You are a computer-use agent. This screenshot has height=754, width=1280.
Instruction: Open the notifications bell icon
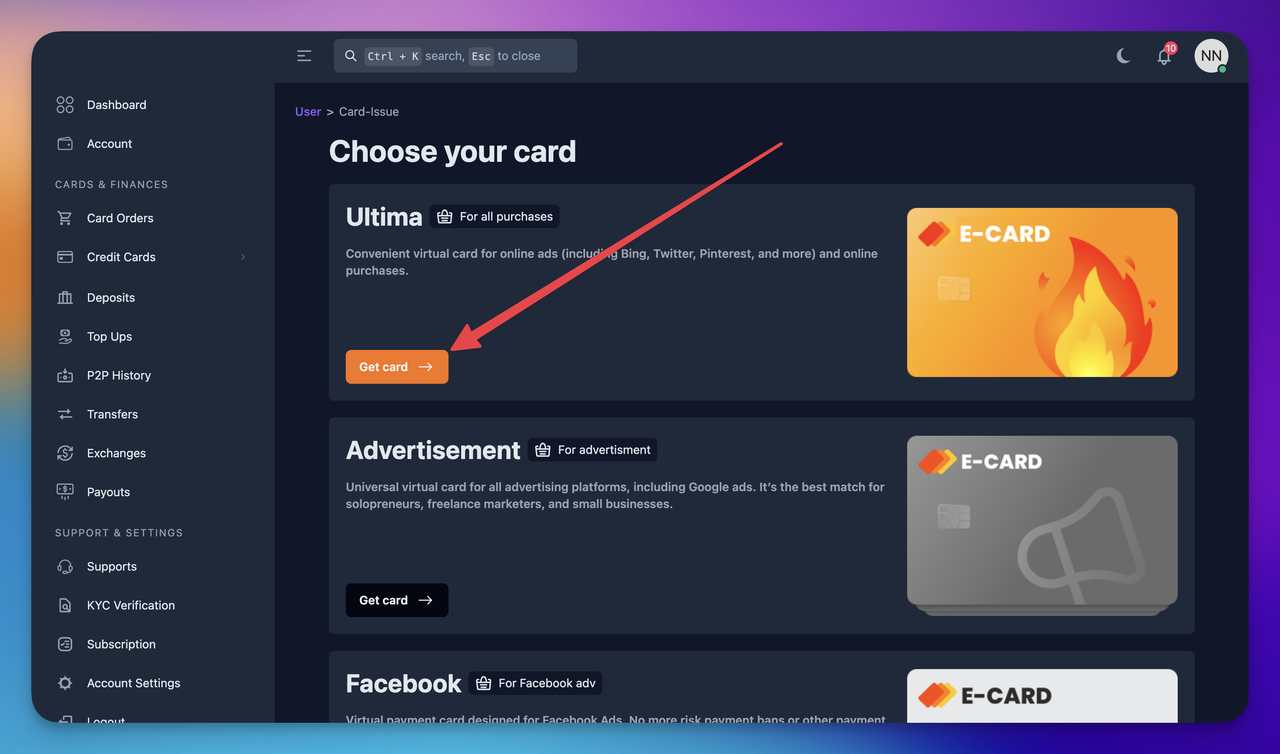point(1164,56)
